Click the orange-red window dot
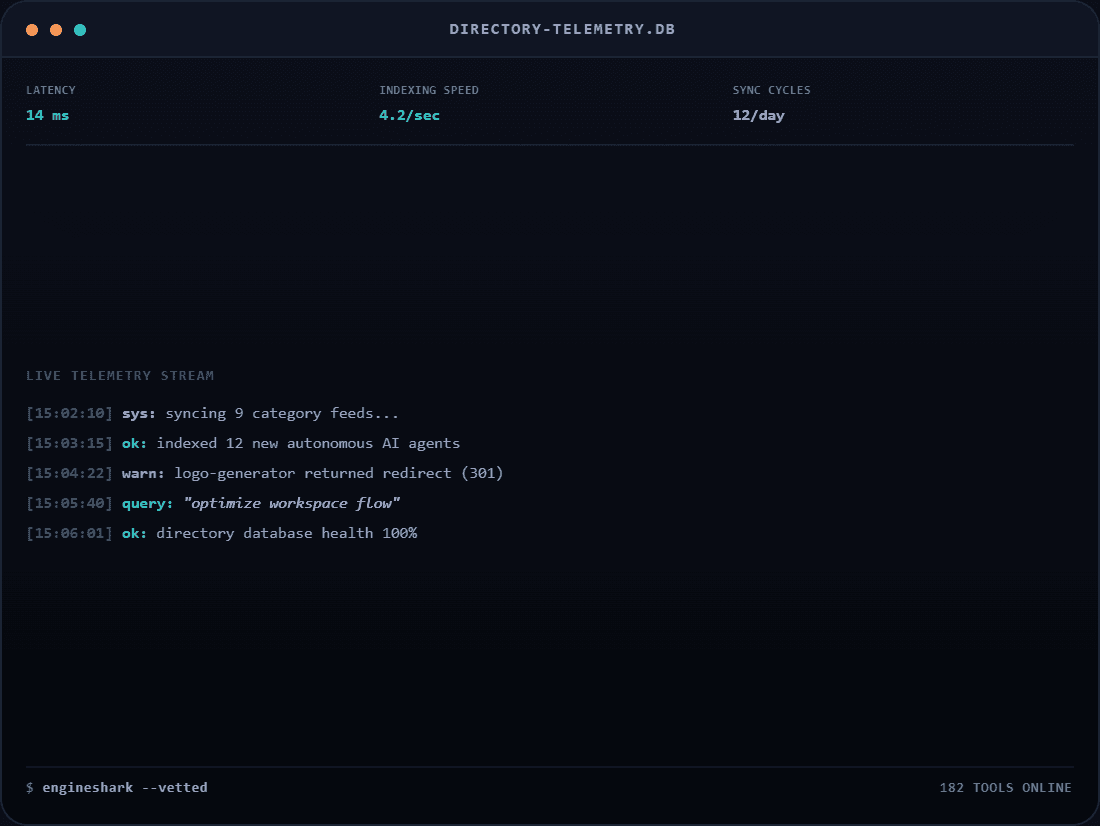The width and height of the screenshot is (1100, 826). [x=32, y=29]
